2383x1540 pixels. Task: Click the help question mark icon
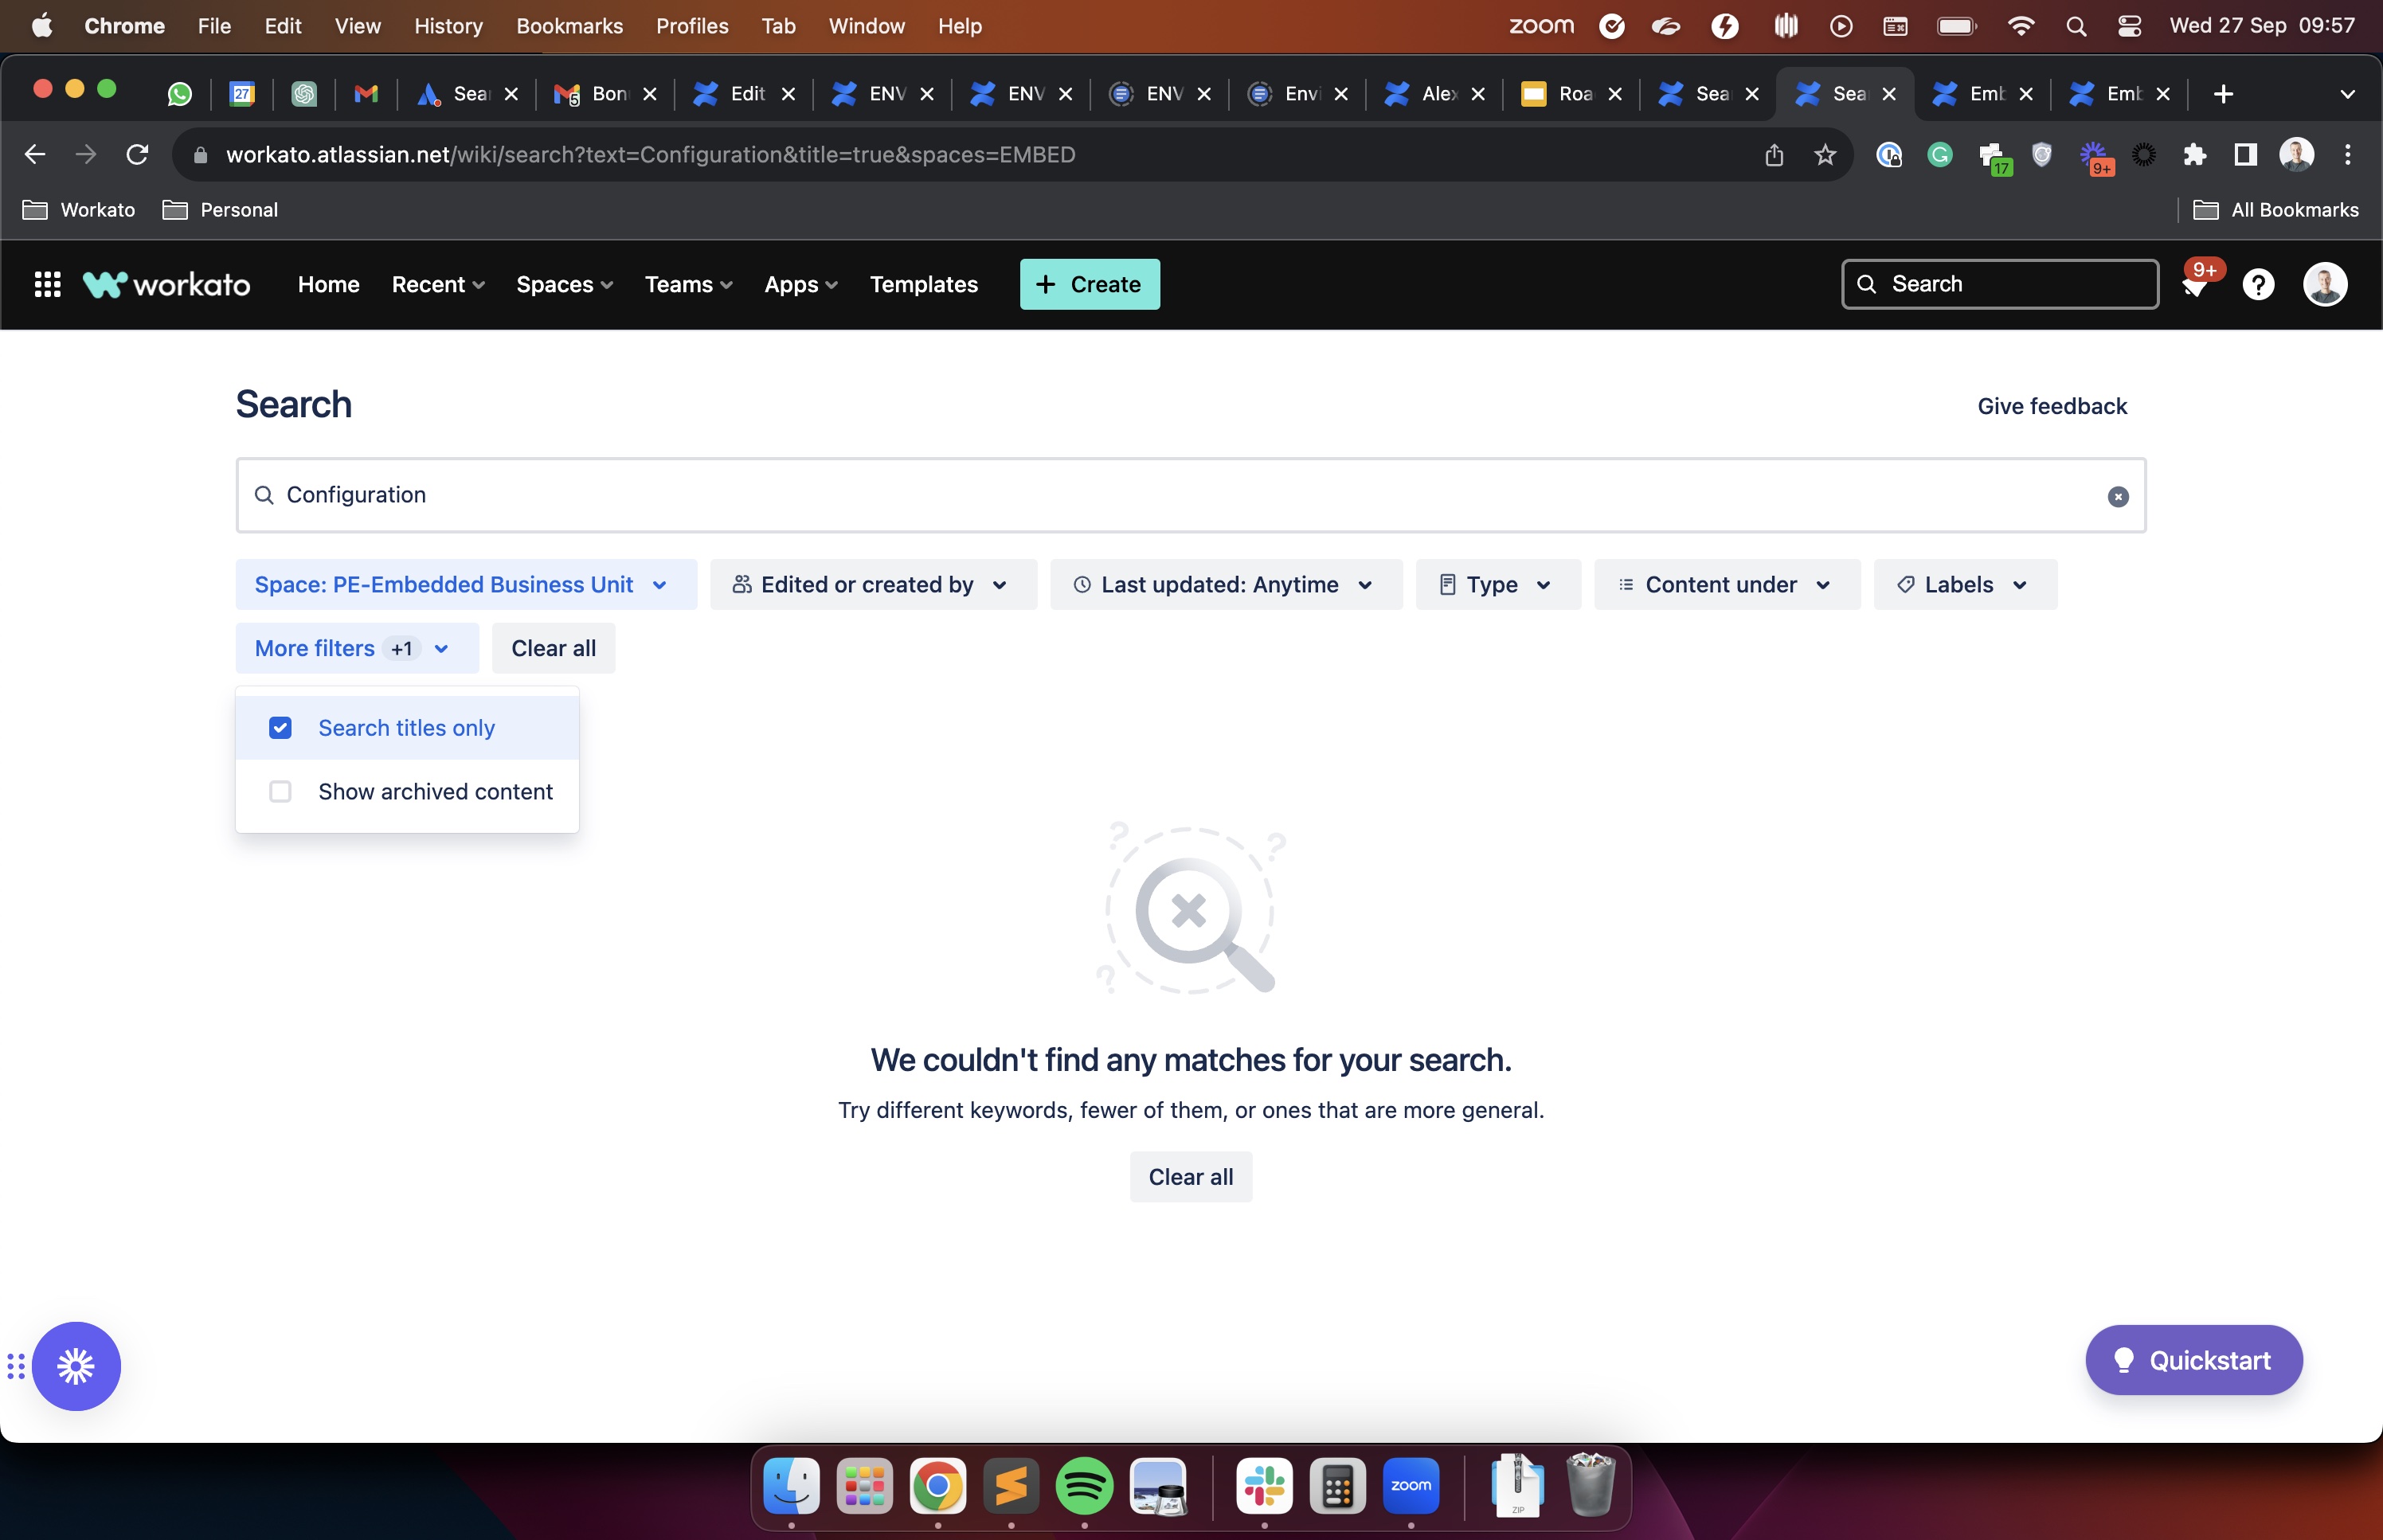2259,284
